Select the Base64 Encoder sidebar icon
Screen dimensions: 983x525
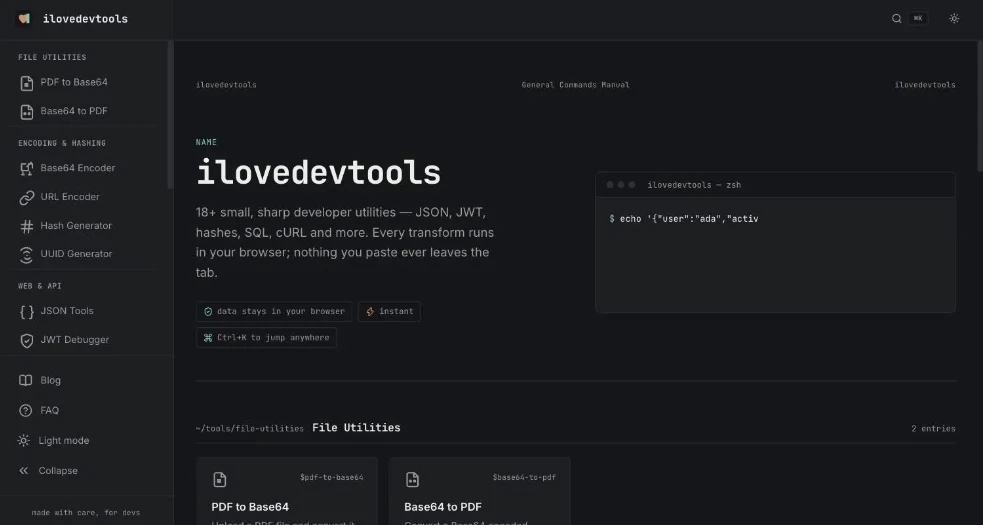(x=26, y=168)
